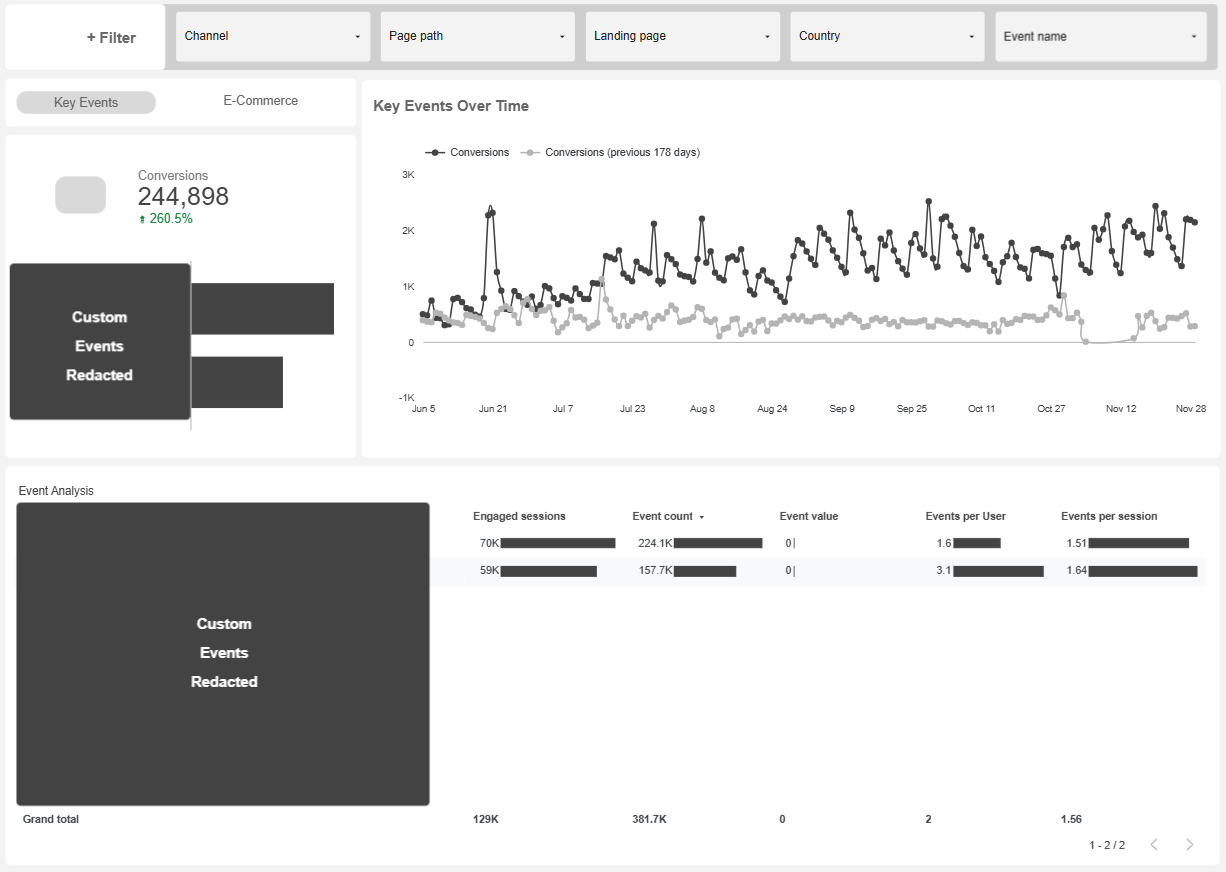
Task: Click the Event count column header to sort
Action: pos(662,516)
